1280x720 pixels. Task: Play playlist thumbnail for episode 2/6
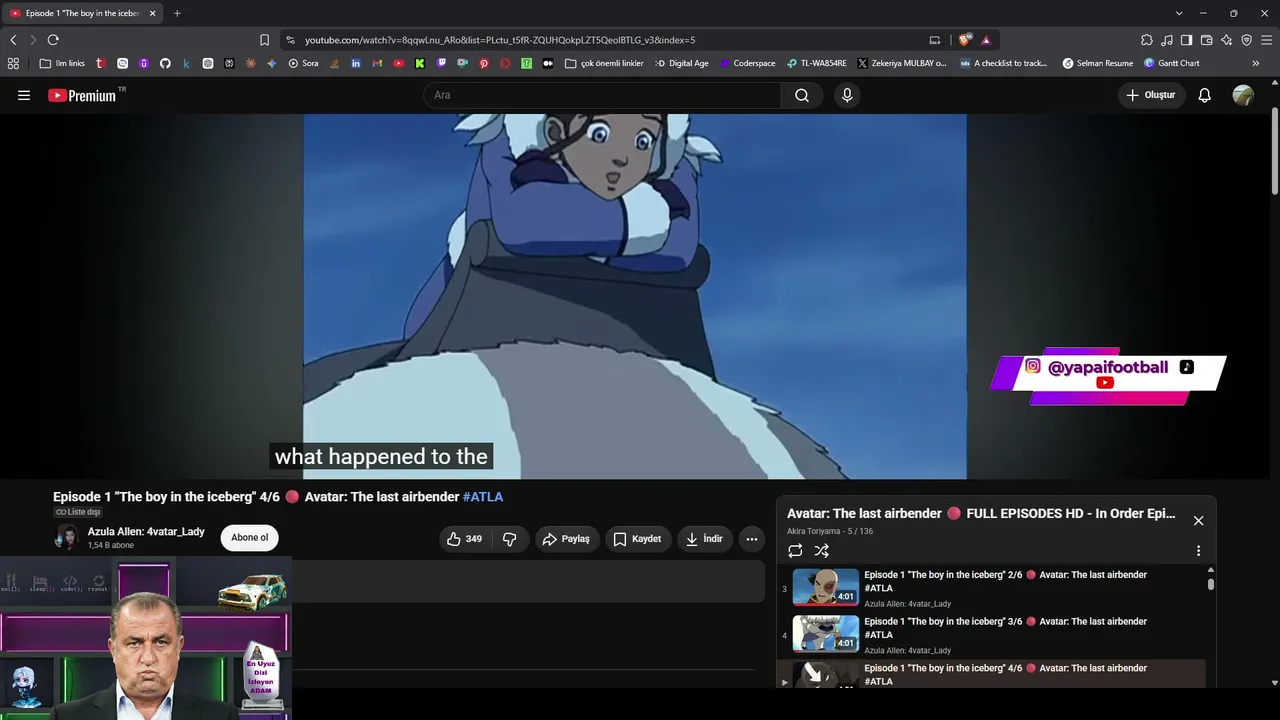[826, 587]
